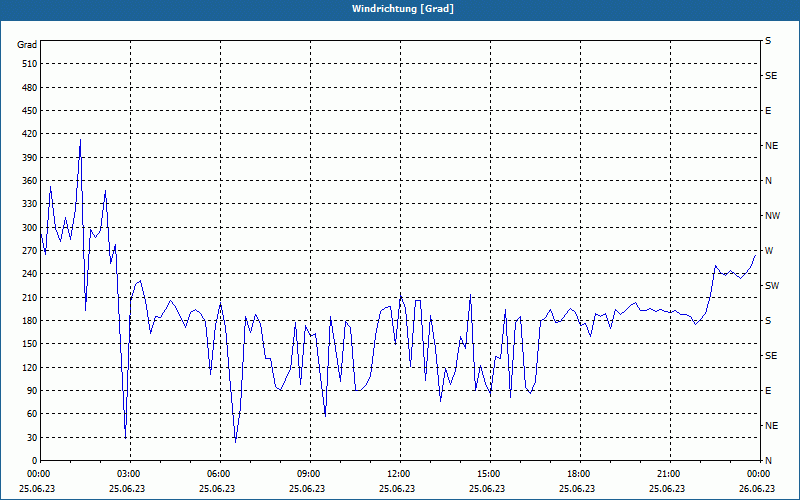
Task: Click the W compass label
Action: [769, 251]
